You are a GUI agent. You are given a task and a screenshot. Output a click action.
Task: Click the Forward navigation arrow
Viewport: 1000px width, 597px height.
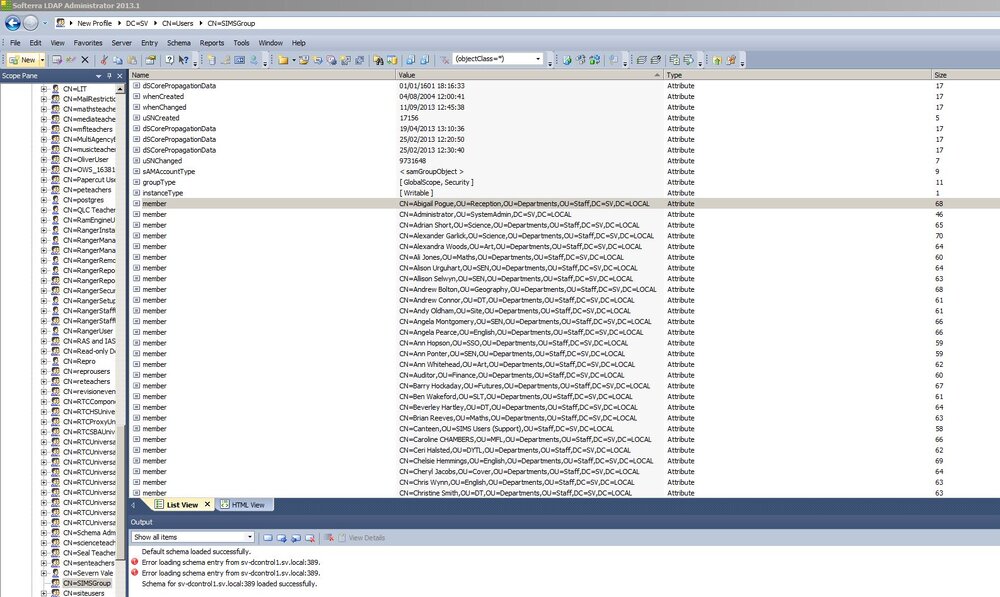(31, 23)
